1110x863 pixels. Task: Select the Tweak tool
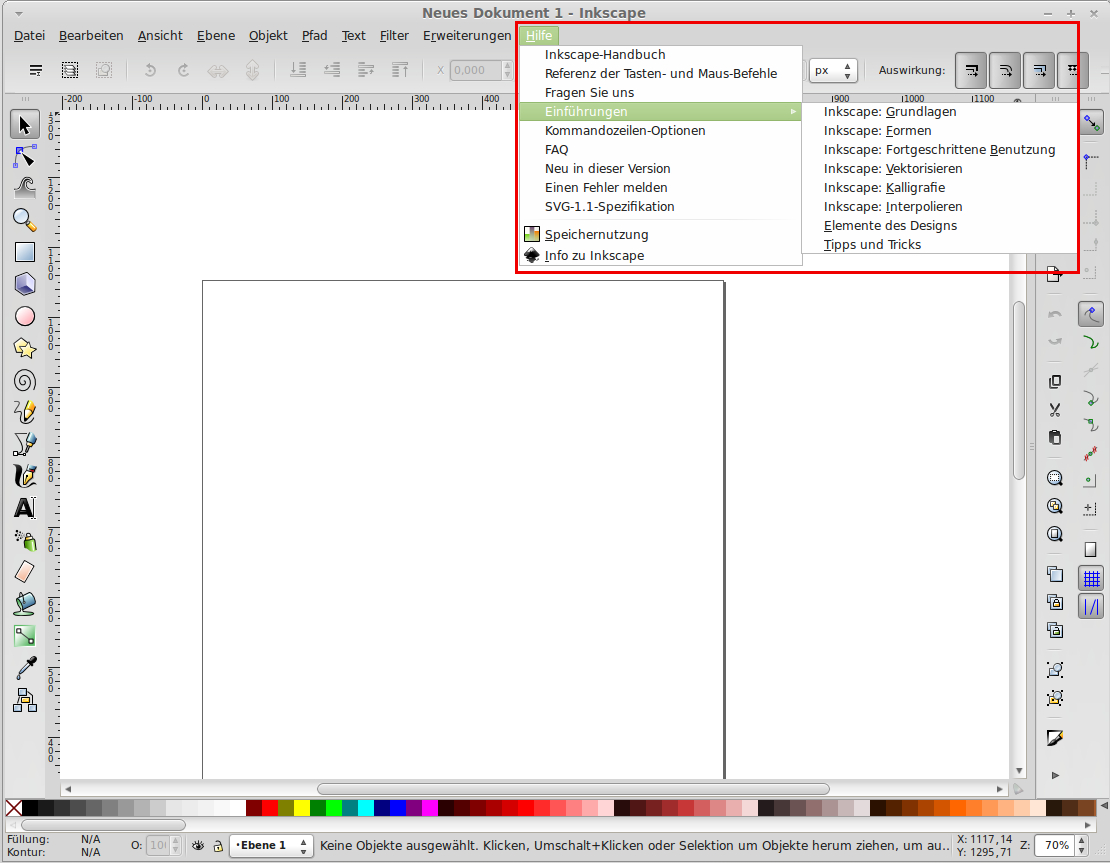pos(25,188)
